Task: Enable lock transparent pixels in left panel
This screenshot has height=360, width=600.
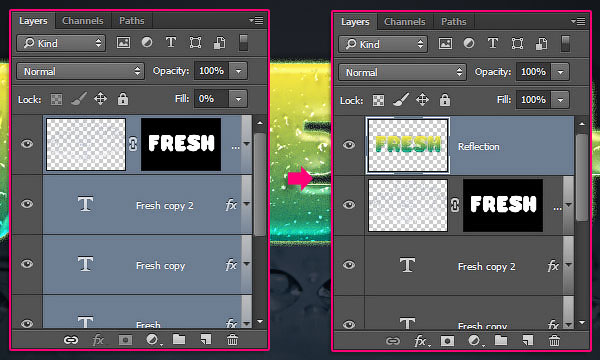Action: click(x=56, y=99)
